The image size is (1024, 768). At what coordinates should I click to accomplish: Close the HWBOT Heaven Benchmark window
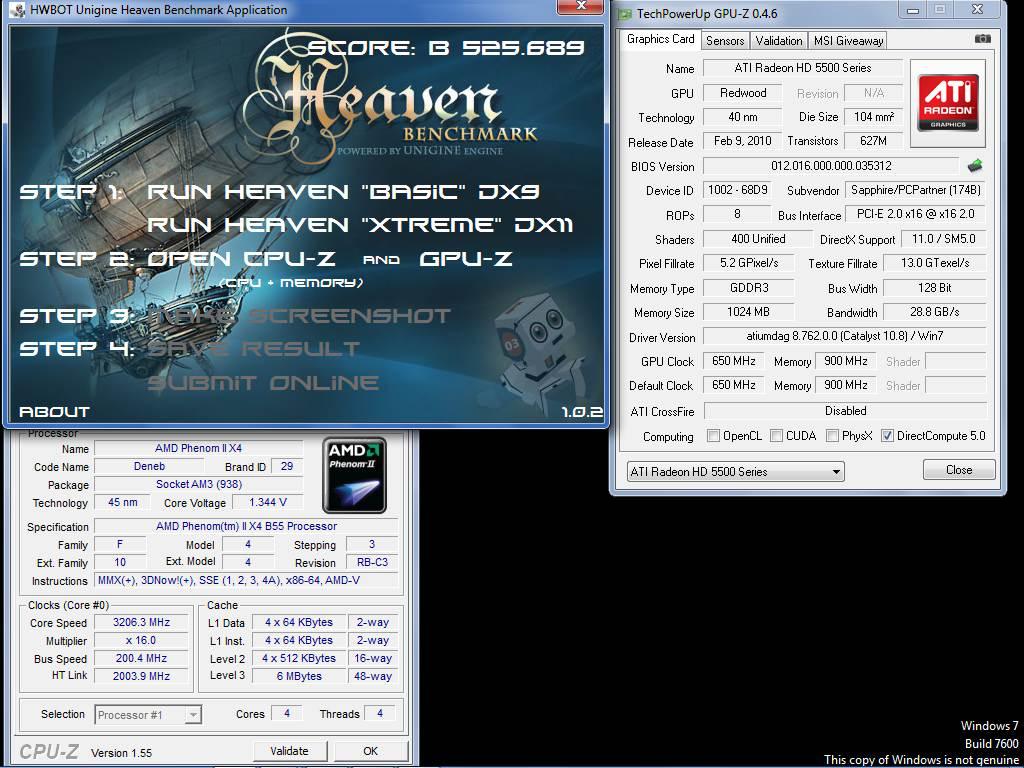[581, 7]
